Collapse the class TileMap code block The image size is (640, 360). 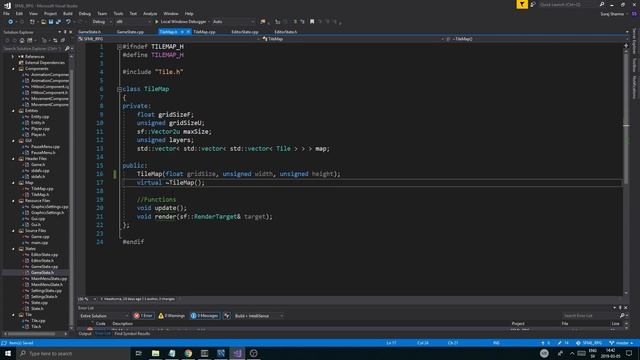119,89
